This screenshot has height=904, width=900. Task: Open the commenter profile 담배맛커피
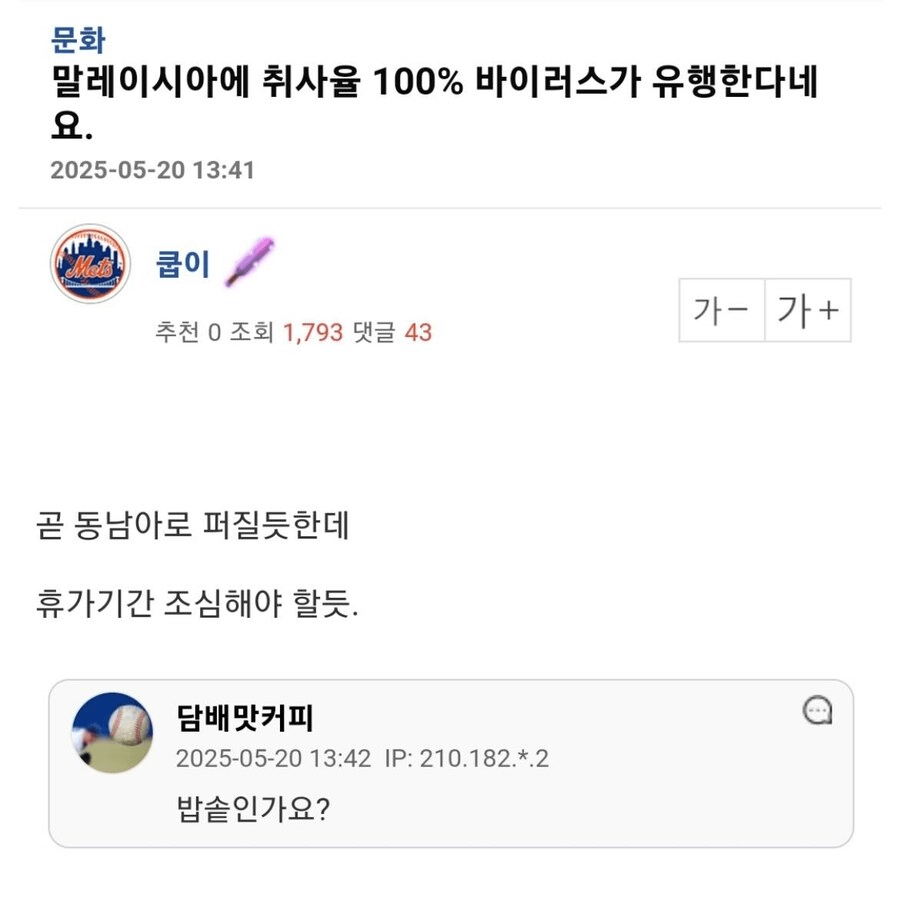(245, 718)
